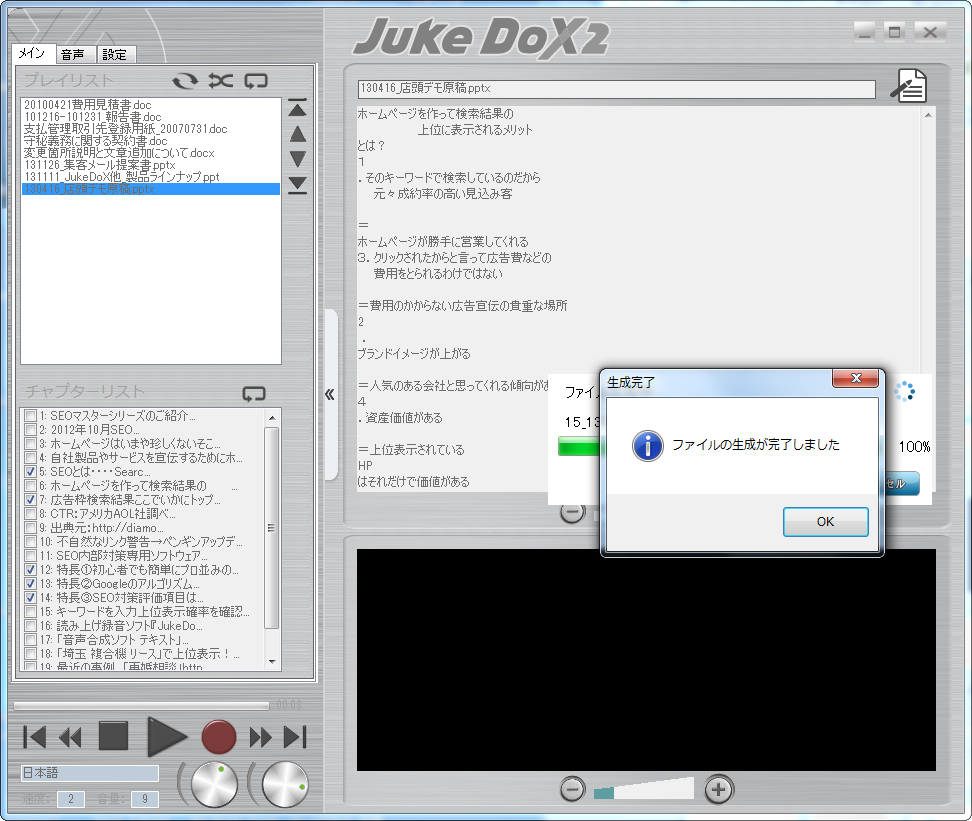Click the rewind button
972x821 pixels.
pyautogui.click(x=70, y=737)
